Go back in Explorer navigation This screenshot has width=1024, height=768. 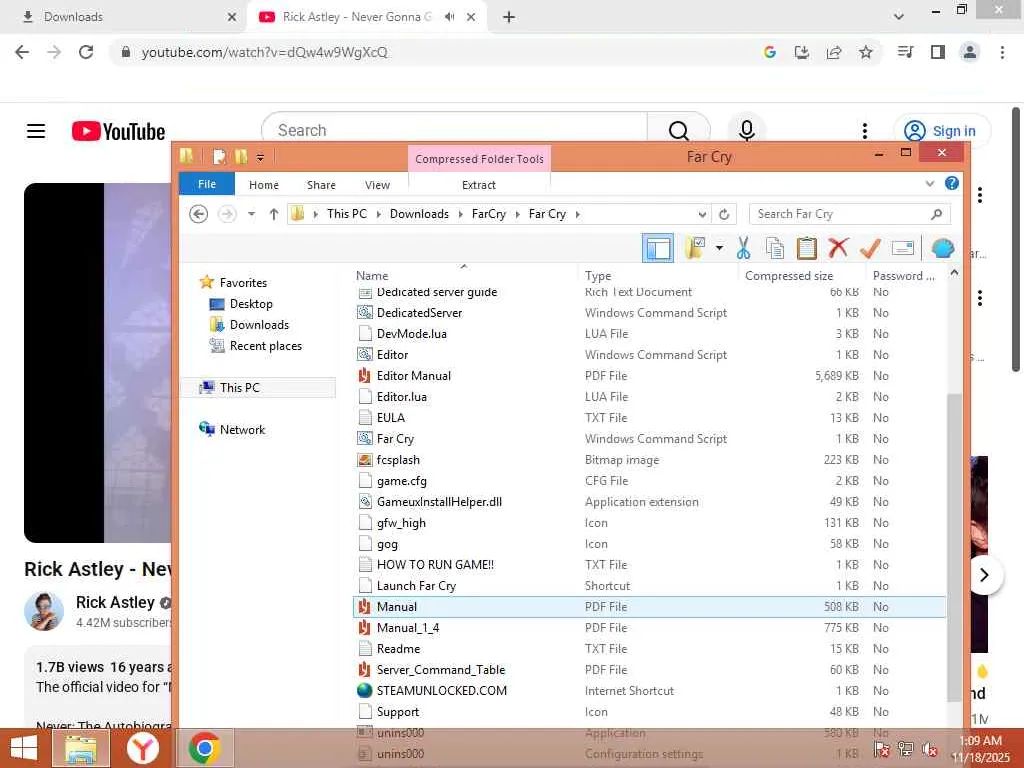click(x=199, y=214)
